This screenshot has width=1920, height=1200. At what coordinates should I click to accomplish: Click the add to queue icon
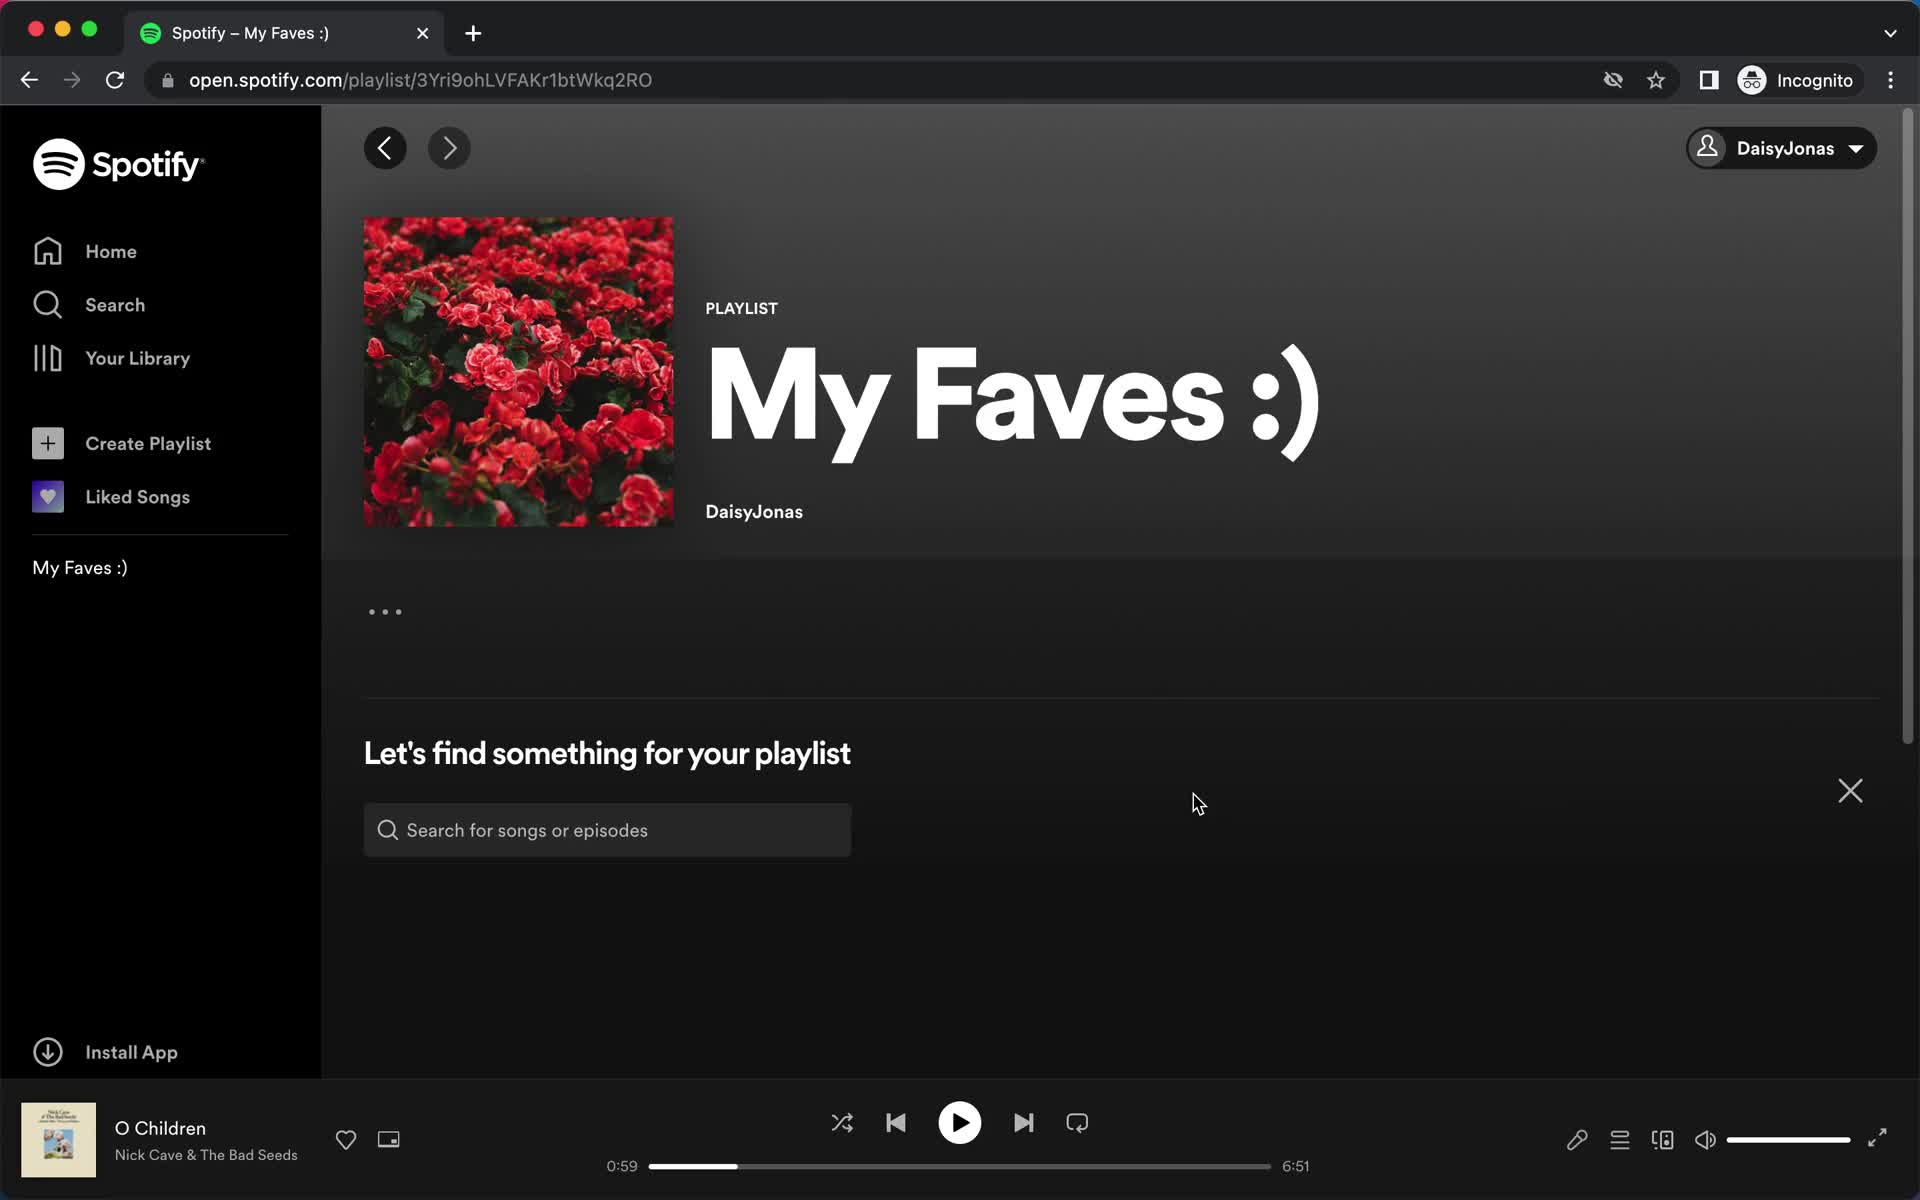[x=1620, y=1139]
